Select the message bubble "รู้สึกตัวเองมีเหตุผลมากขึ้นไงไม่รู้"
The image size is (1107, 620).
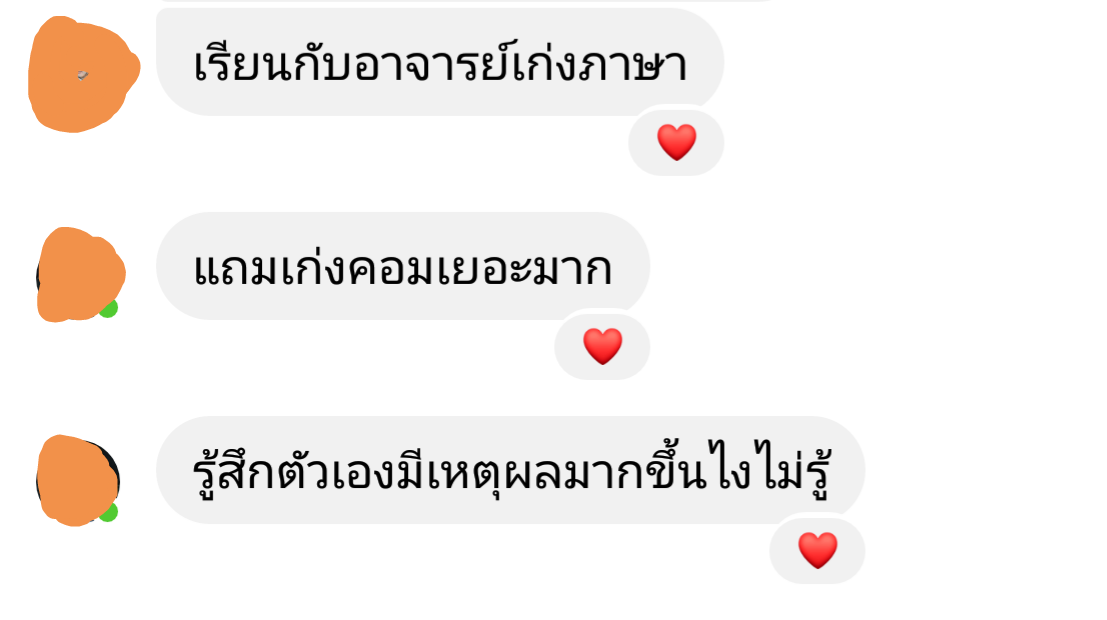click(x=510, y=470)
